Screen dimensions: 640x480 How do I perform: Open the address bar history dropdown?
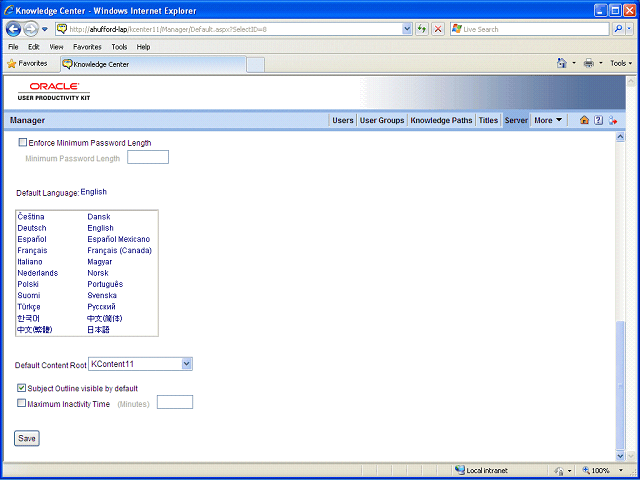407,29
